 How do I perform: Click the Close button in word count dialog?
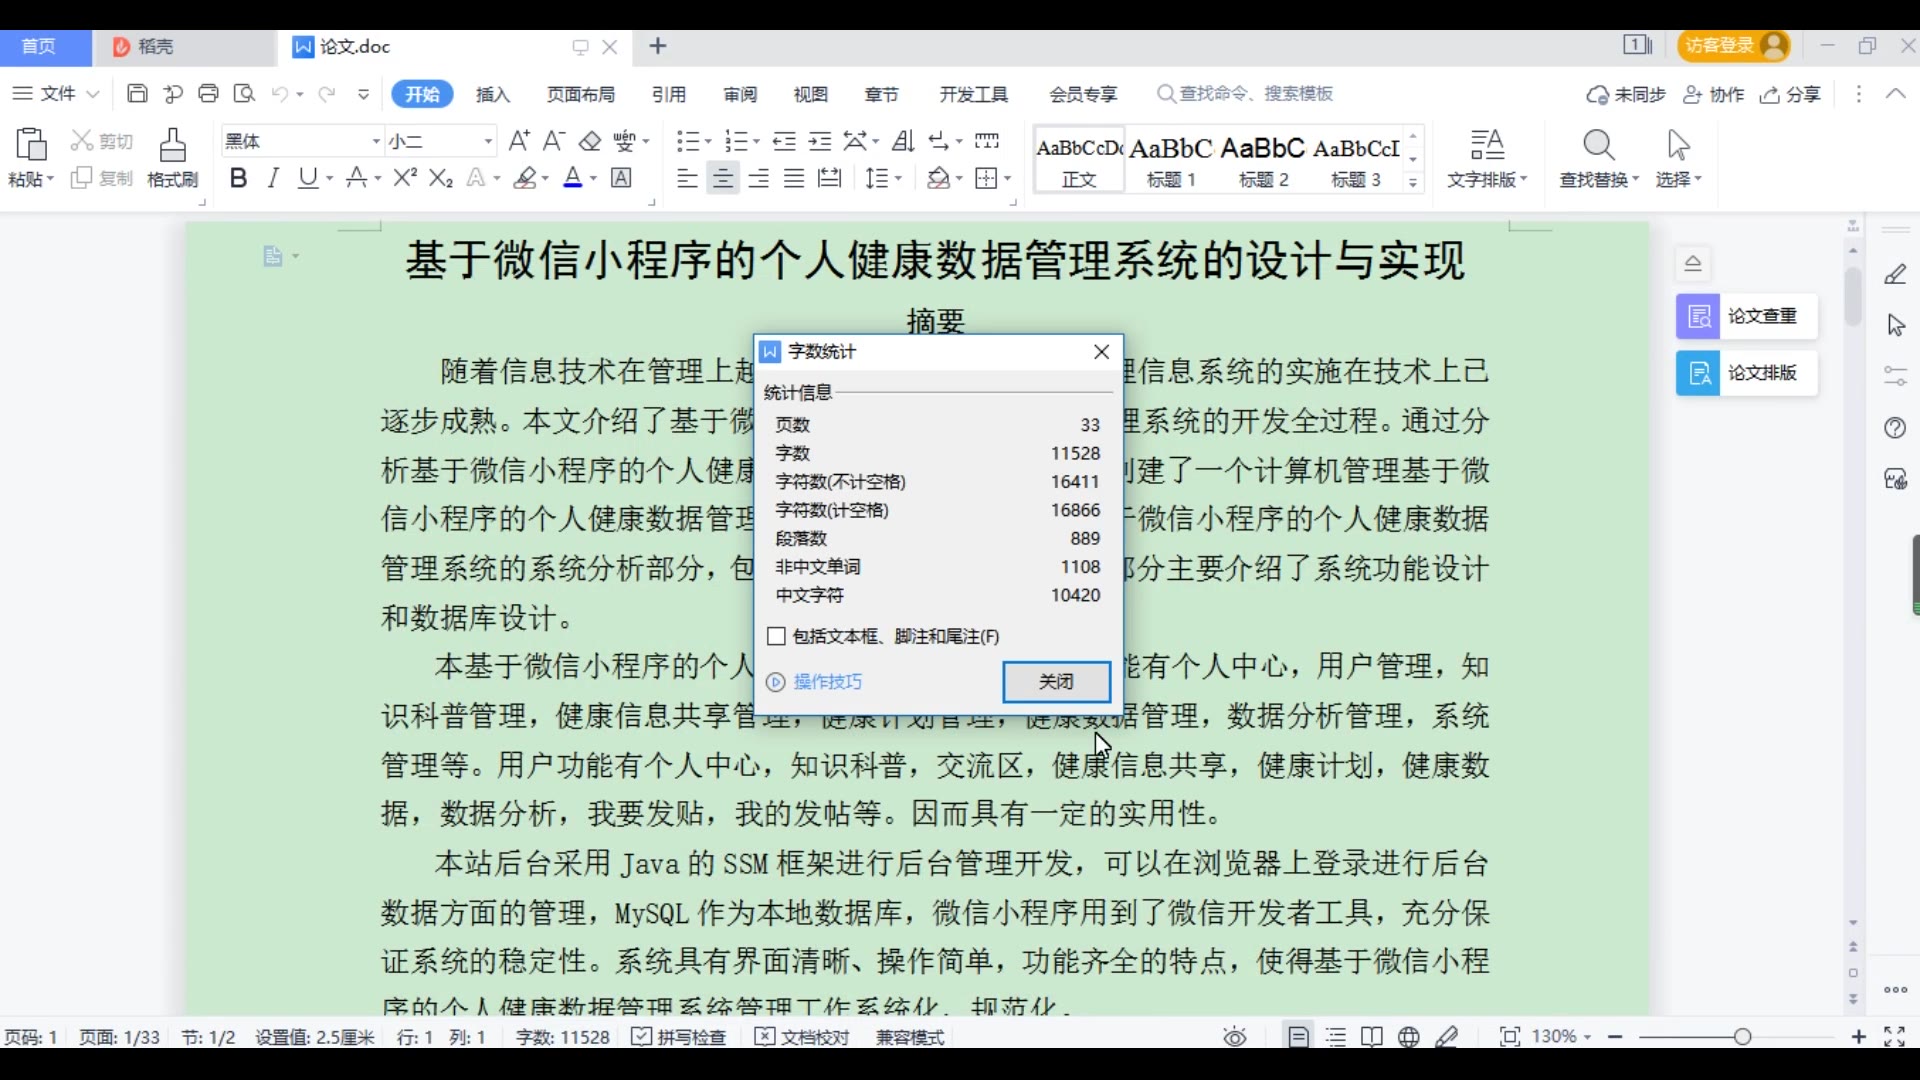click(1056, 682)
